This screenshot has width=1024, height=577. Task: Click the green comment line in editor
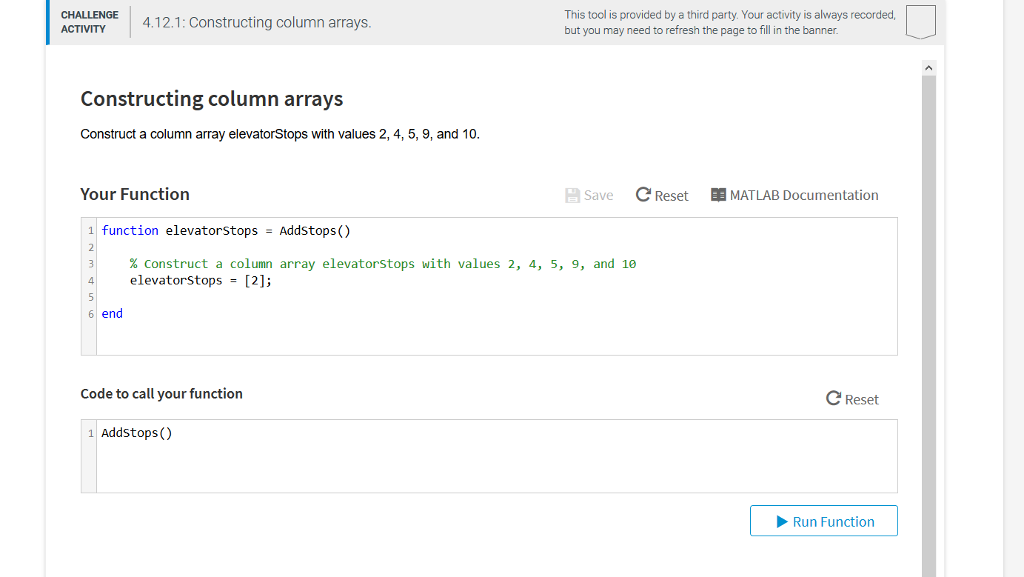(x=382, y=264)
